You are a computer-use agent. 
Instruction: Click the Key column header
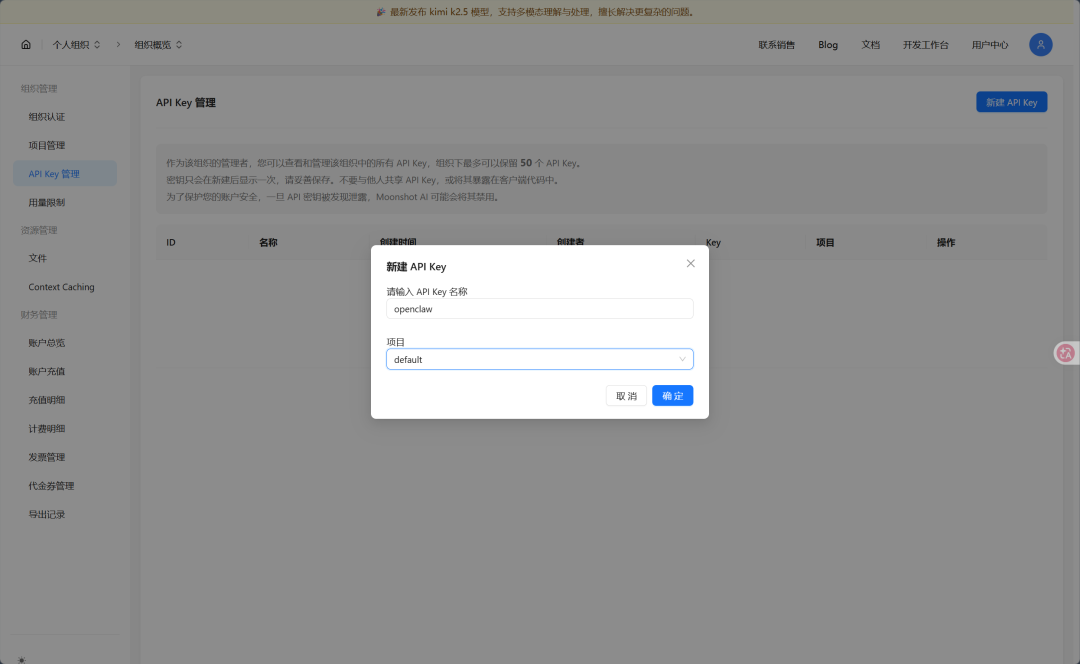click(x=713, y=242)
